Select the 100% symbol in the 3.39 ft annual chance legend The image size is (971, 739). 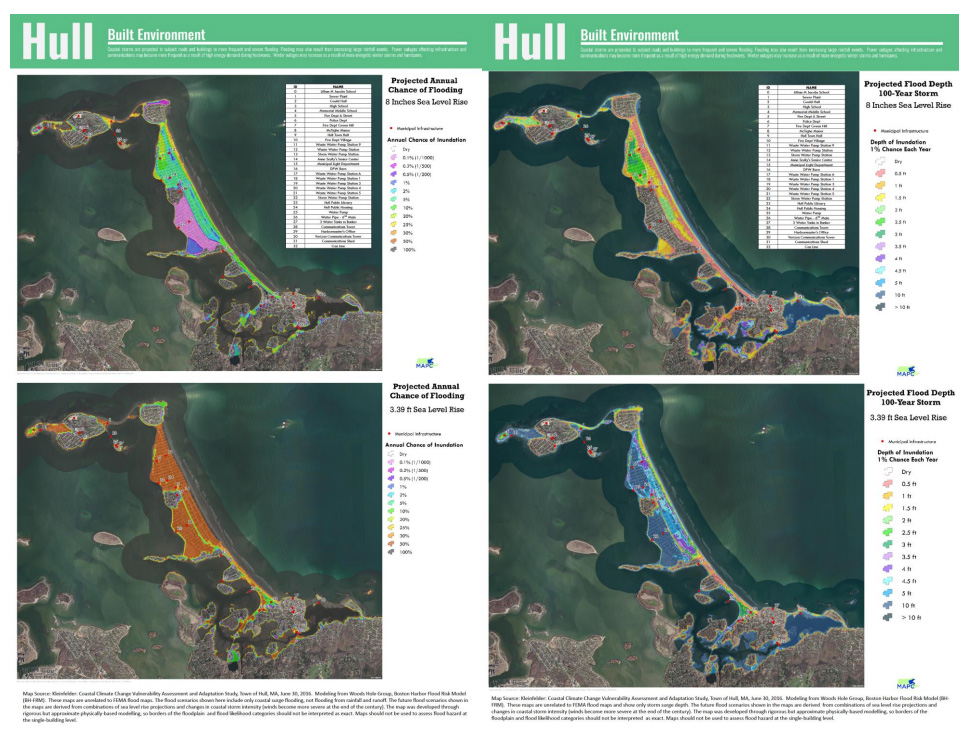point(393,552)
